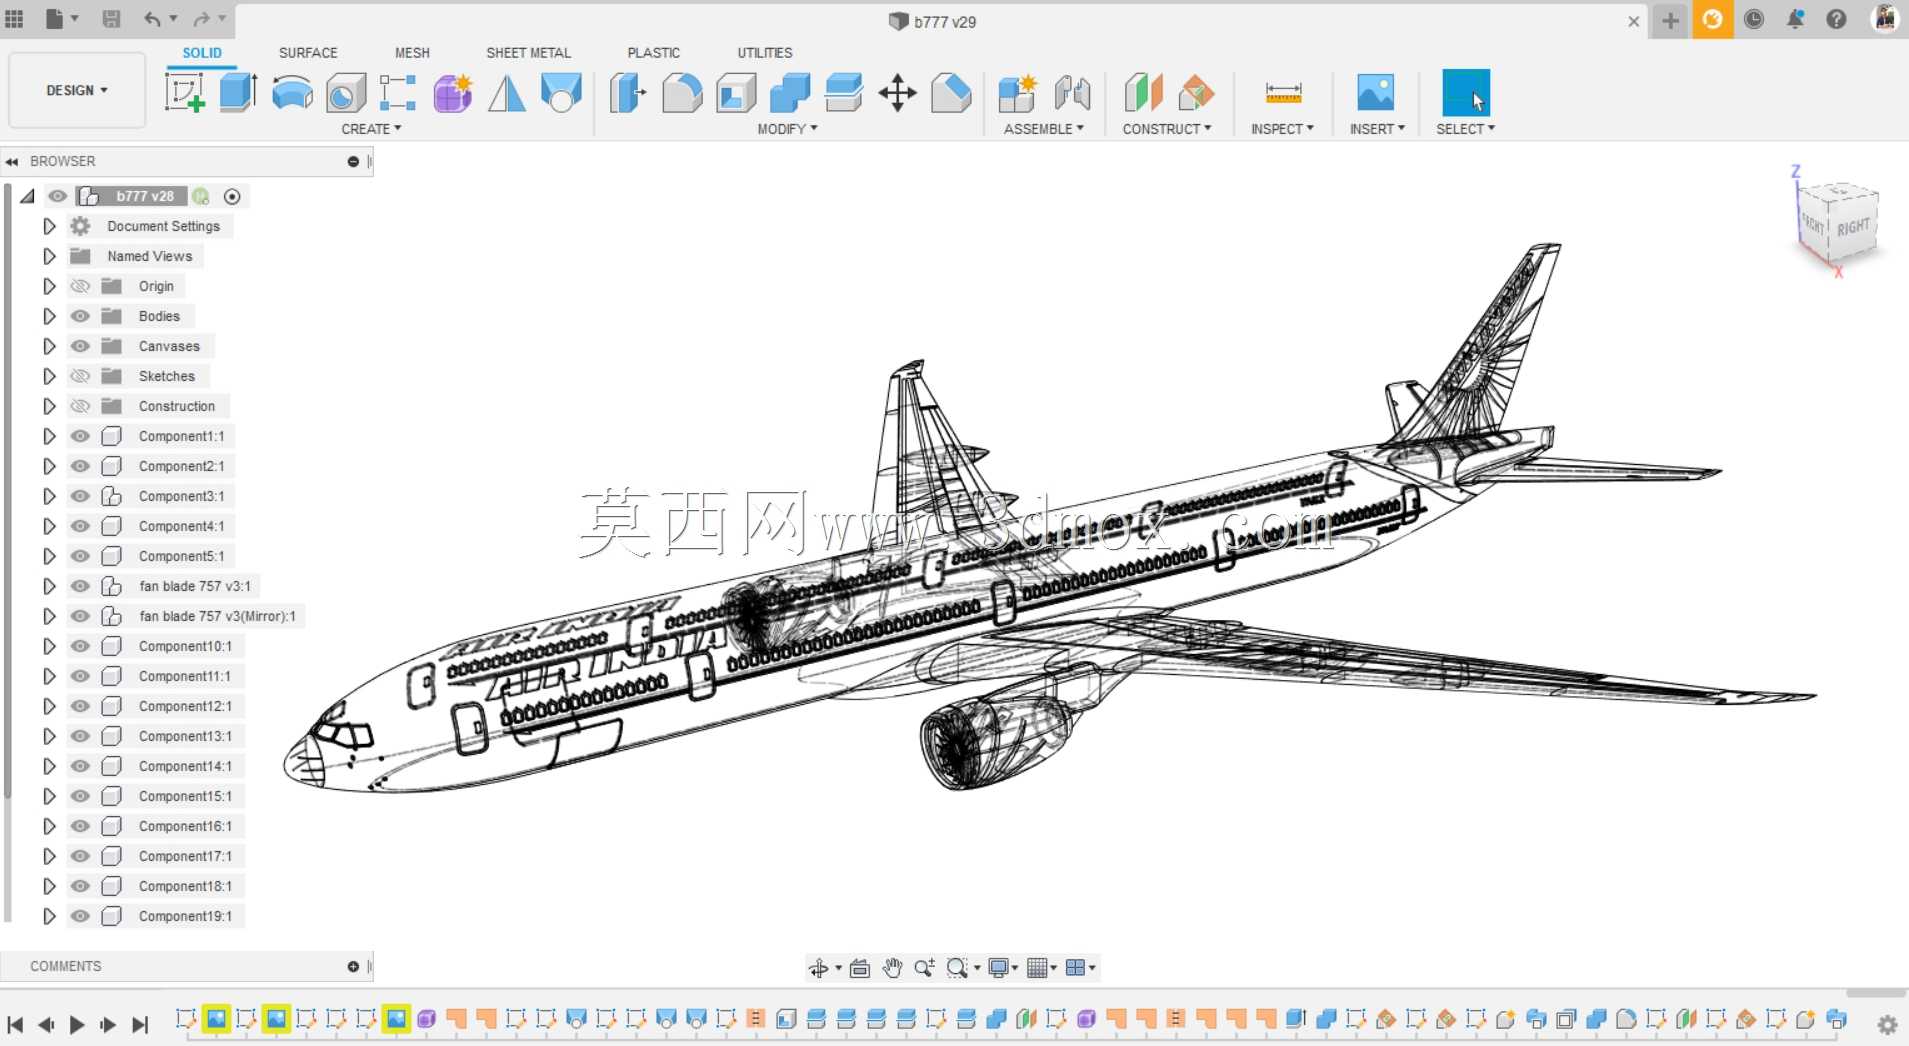Hide Component10:1
Viewport: 1909px width, 1046px height.
pyautogui.click(x=80, y=646)
